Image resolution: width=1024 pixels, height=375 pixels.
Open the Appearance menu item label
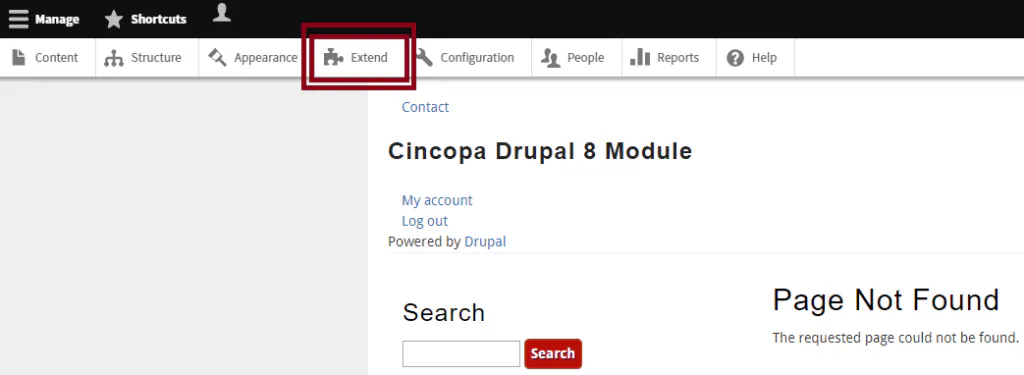pos(266,58)
